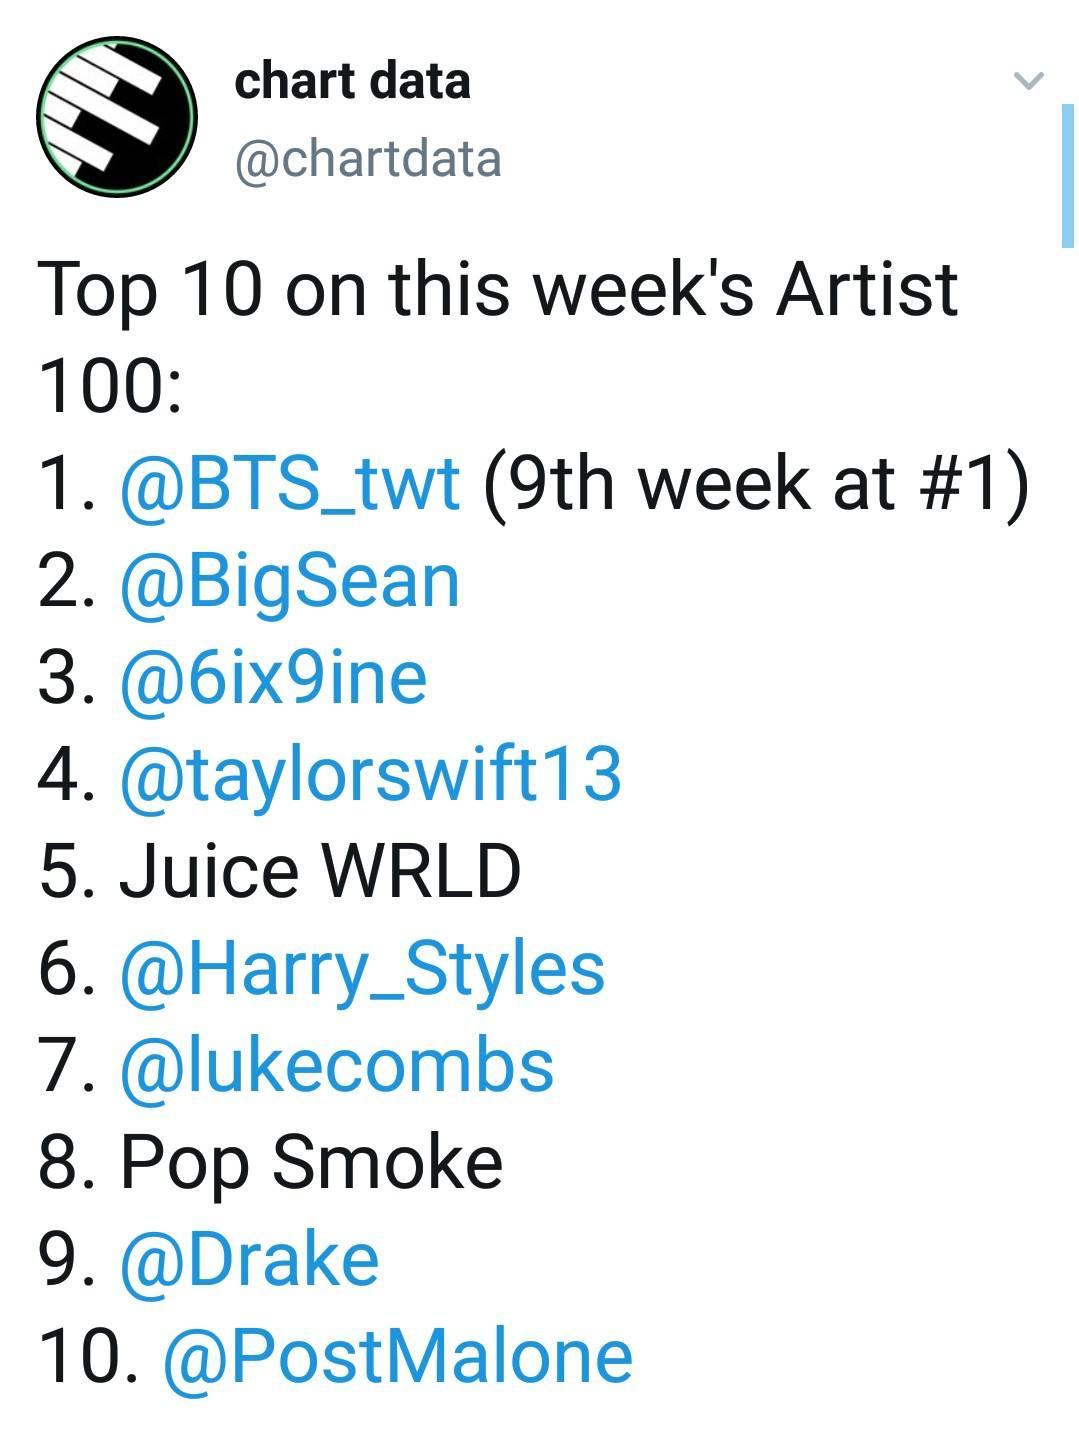Open the @lukecombs mention
Screen dimensions: 1079x1441
point(337,1065)
